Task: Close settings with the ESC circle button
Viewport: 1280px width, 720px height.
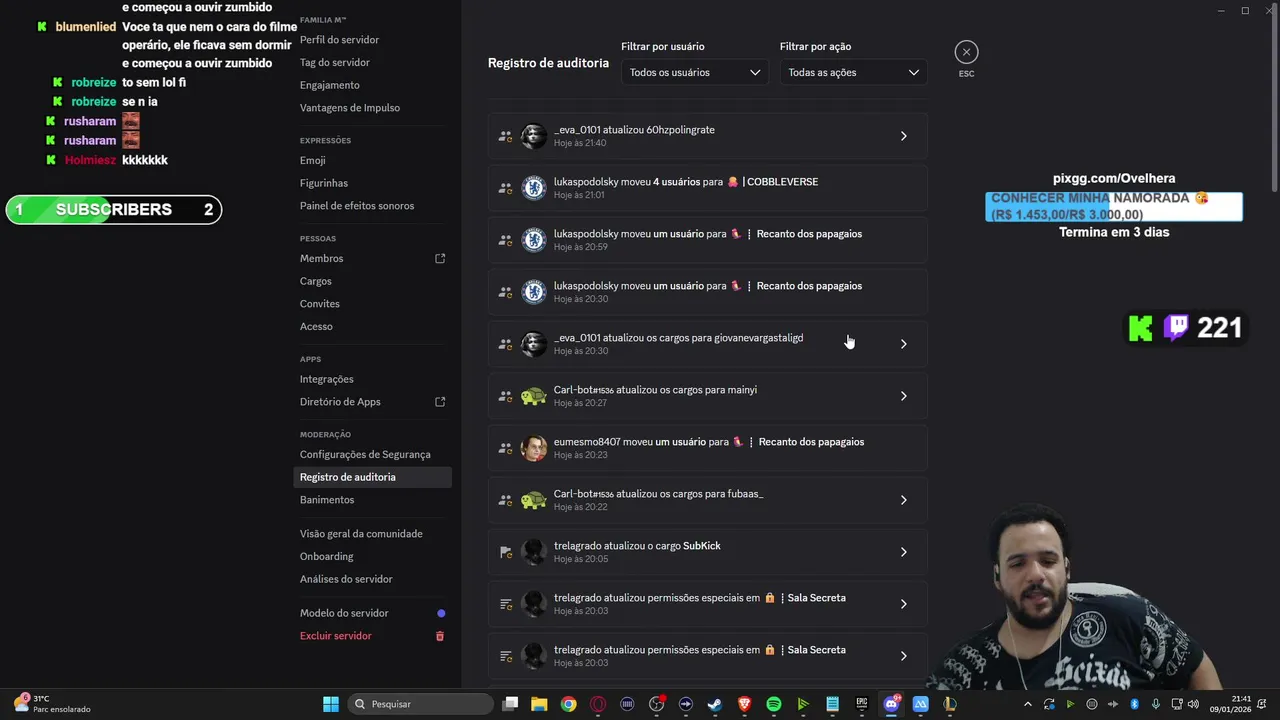Action: pyautogui.click(x=966, y=52)
